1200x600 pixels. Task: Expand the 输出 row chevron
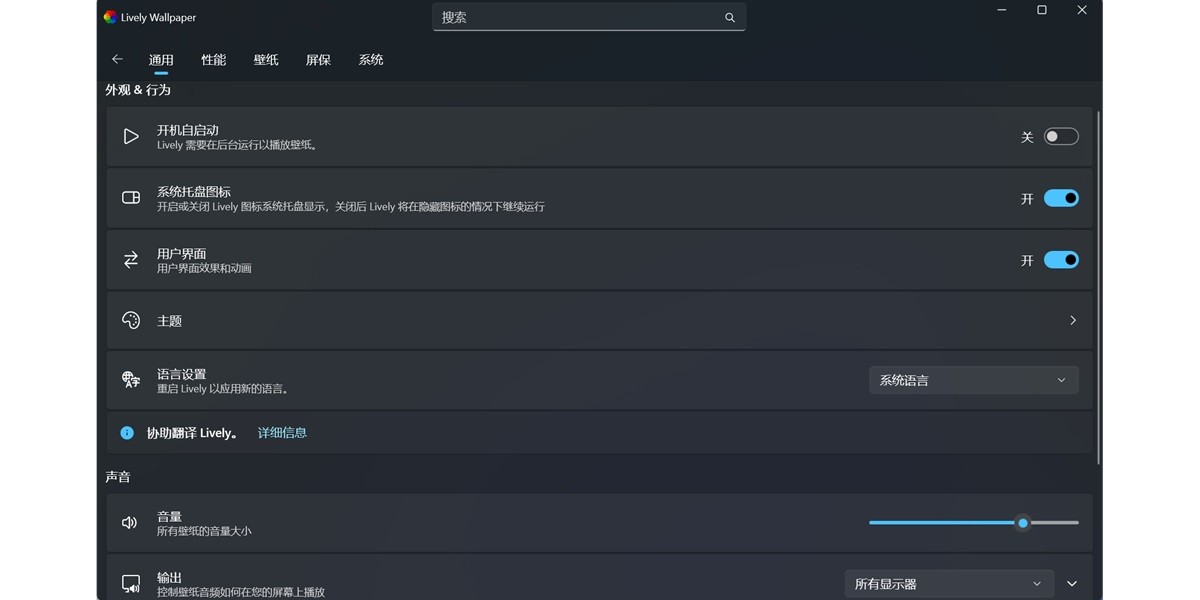[1072, 583]
